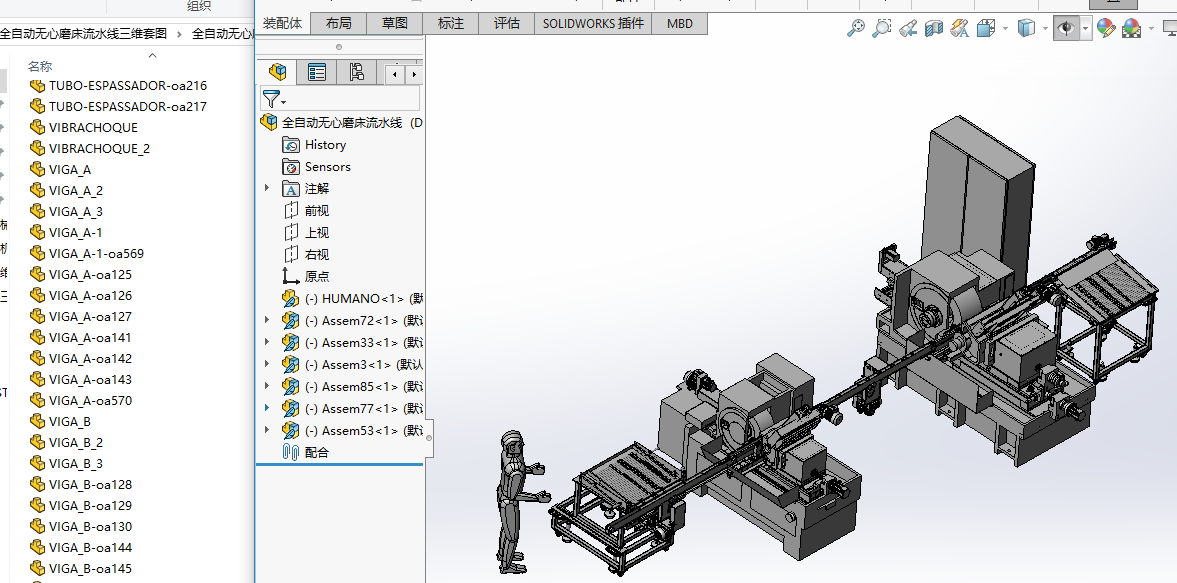Screen dimensions: 1177x583
Task: Open the PropertyManager panel tab
Action: pyautogui.click(x=317, y=72)
